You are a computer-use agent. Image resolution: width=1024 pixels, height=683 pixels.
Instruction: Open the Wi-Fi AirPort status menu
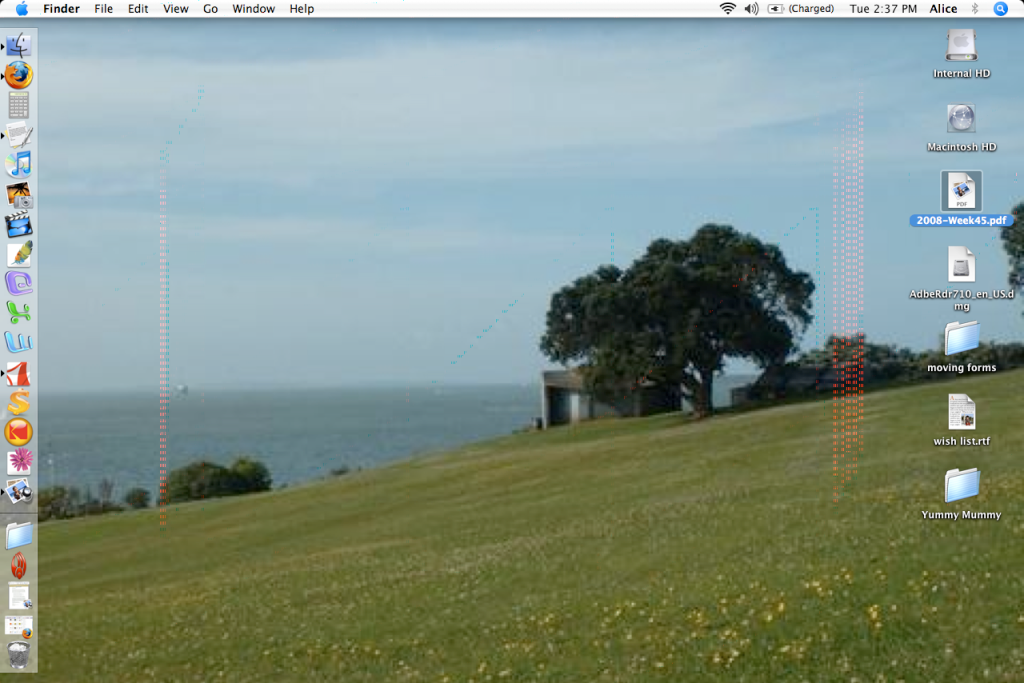point(728,8)
